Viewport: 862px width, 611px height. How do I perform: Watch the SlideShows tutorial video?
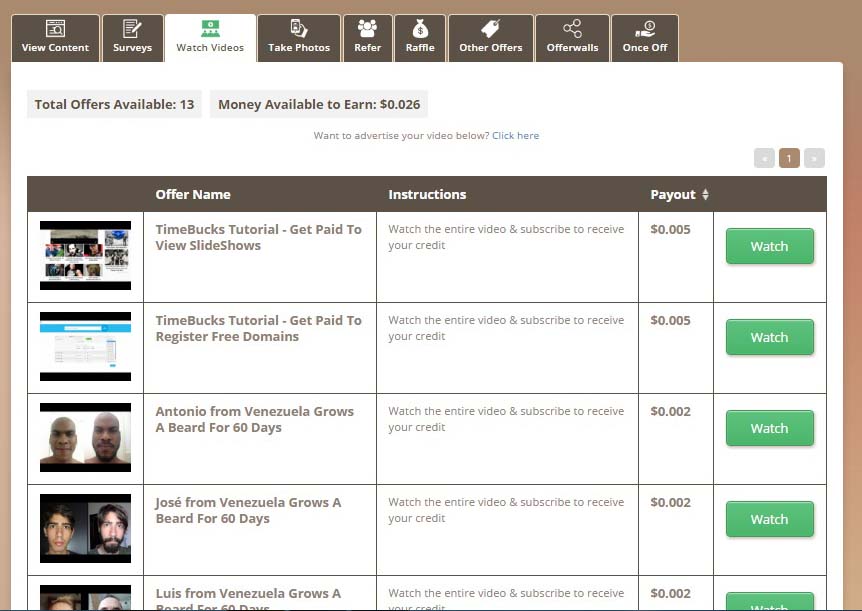769,245
